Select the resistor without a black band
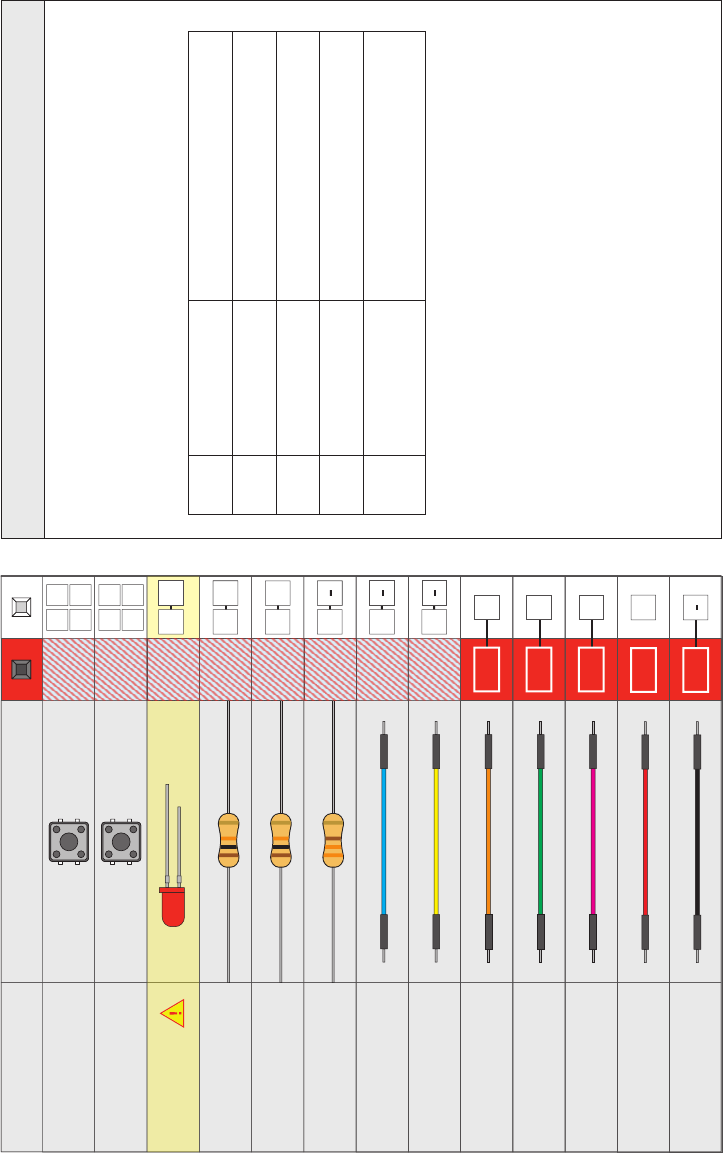This screenshot has height=1154, width=723. 333,840
